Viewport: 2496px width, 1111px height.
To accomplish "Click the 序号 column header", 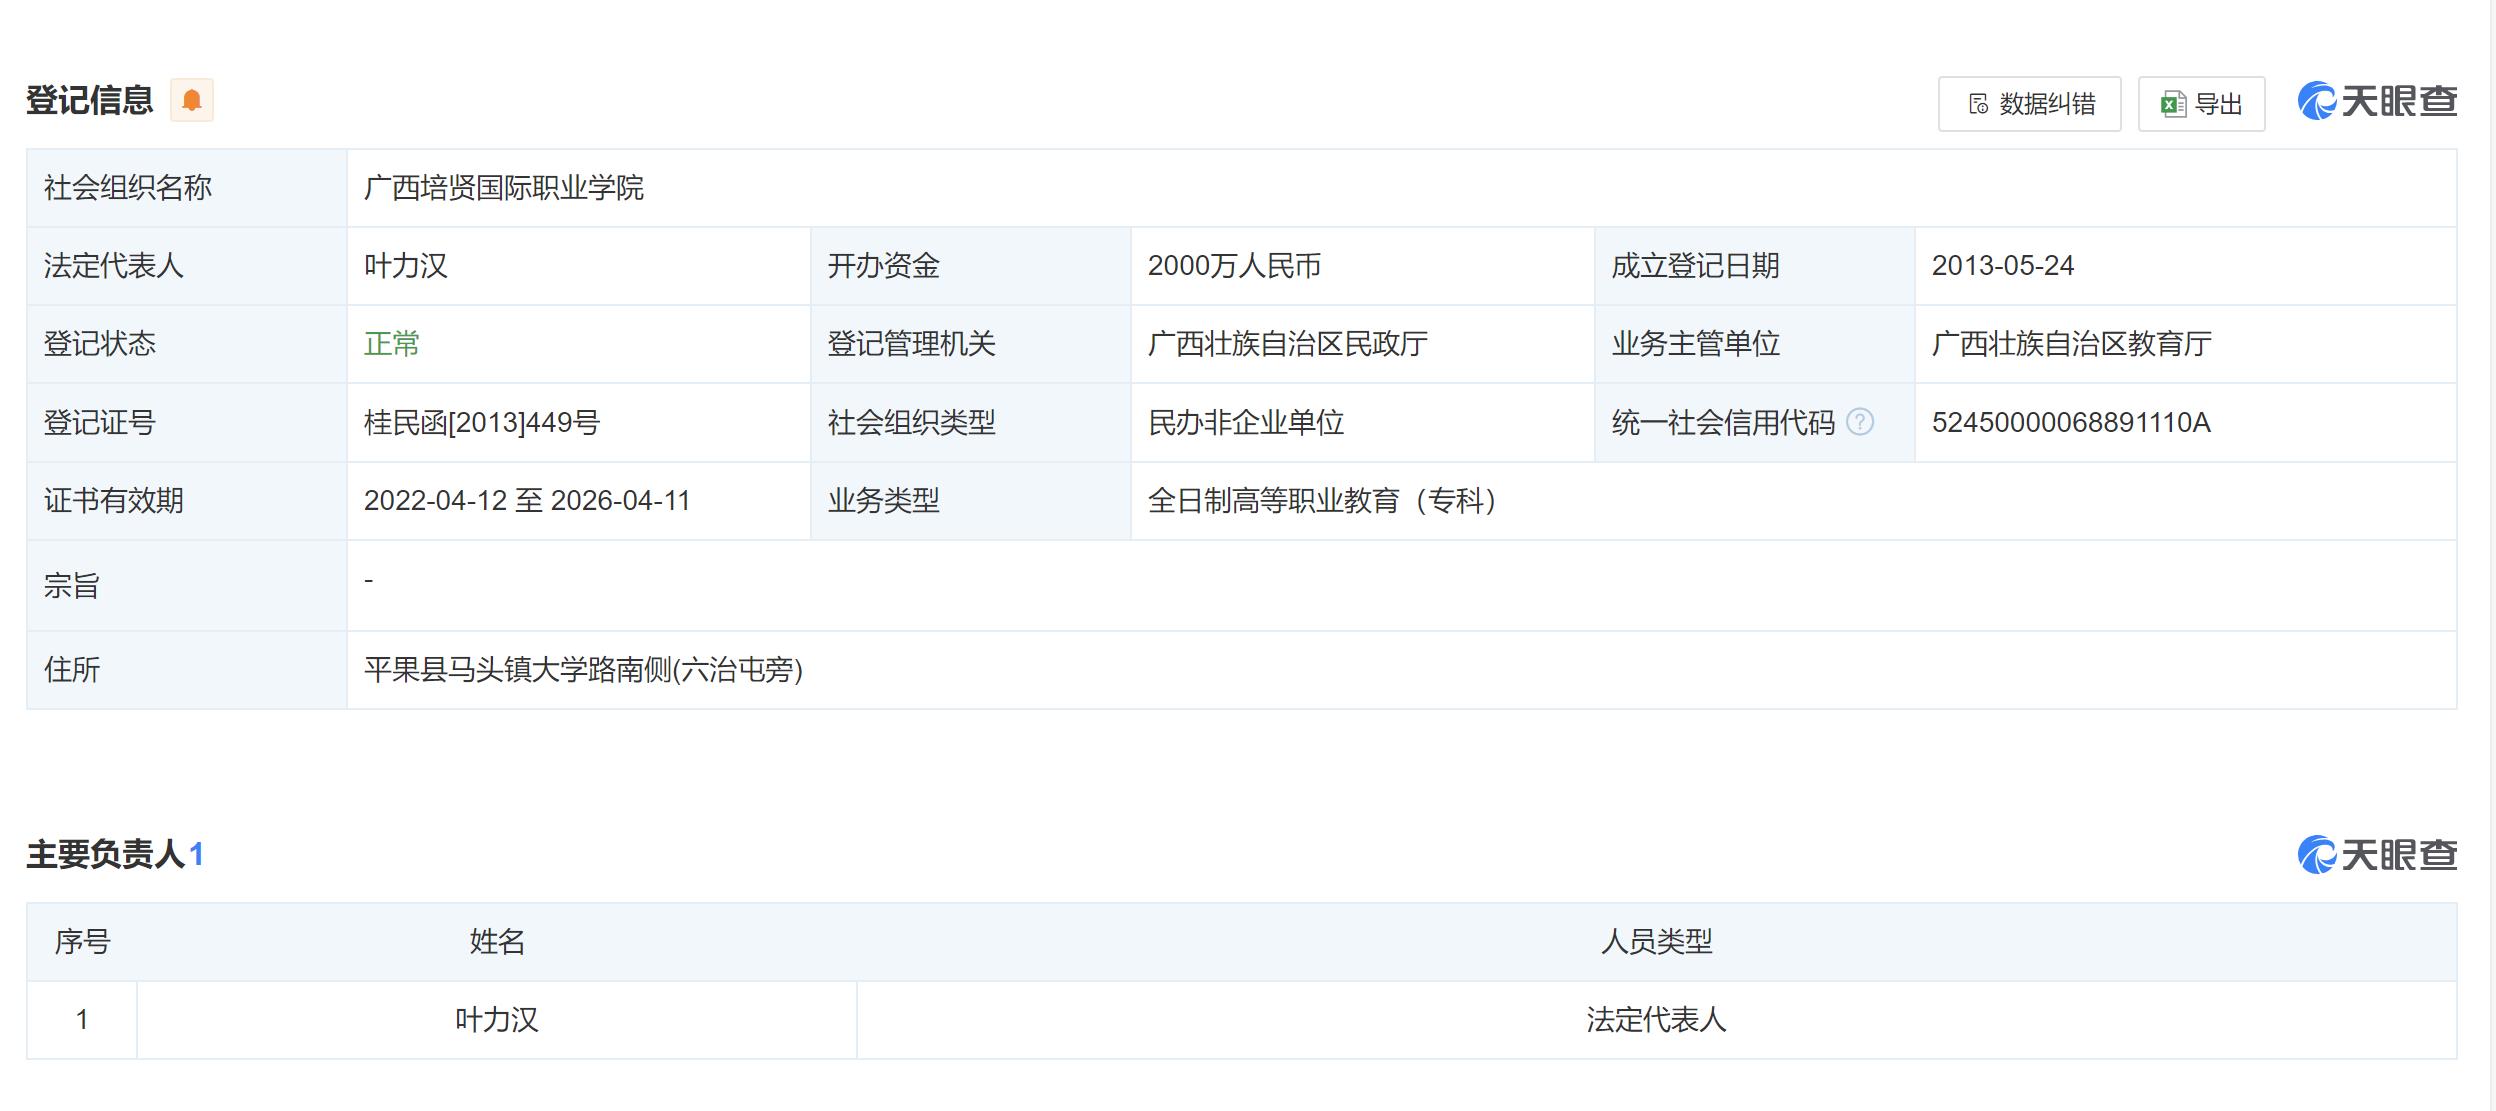I will point(82,942).
